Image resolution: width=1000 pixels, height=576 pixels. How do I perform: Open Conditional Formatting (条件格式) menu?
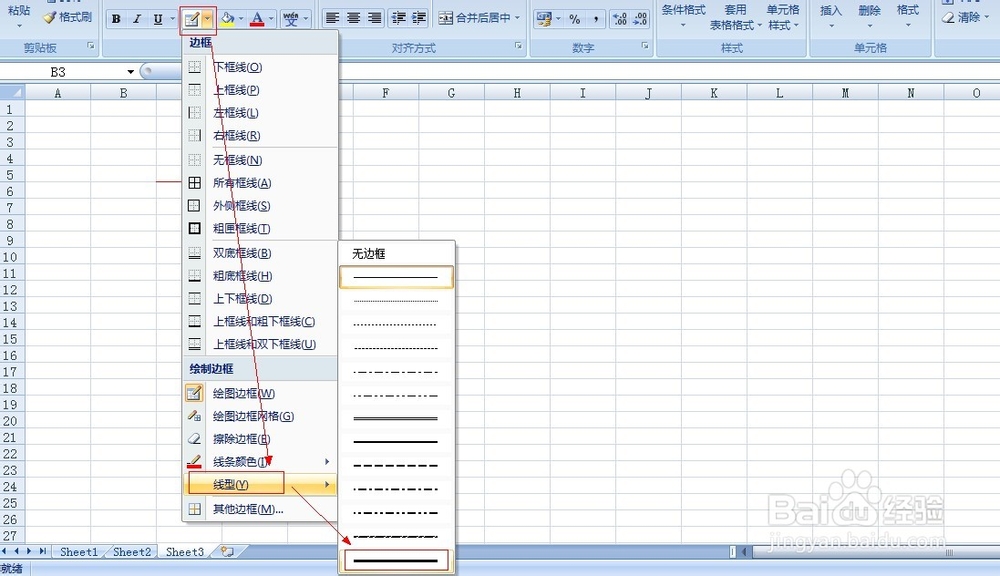[x=683, y=16]
